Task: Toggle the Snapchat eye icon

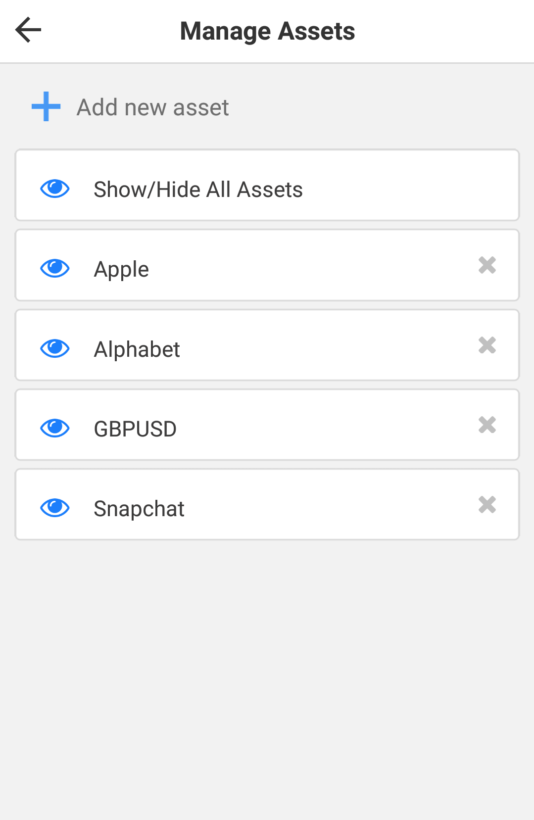Action: (x=55, y=508)
